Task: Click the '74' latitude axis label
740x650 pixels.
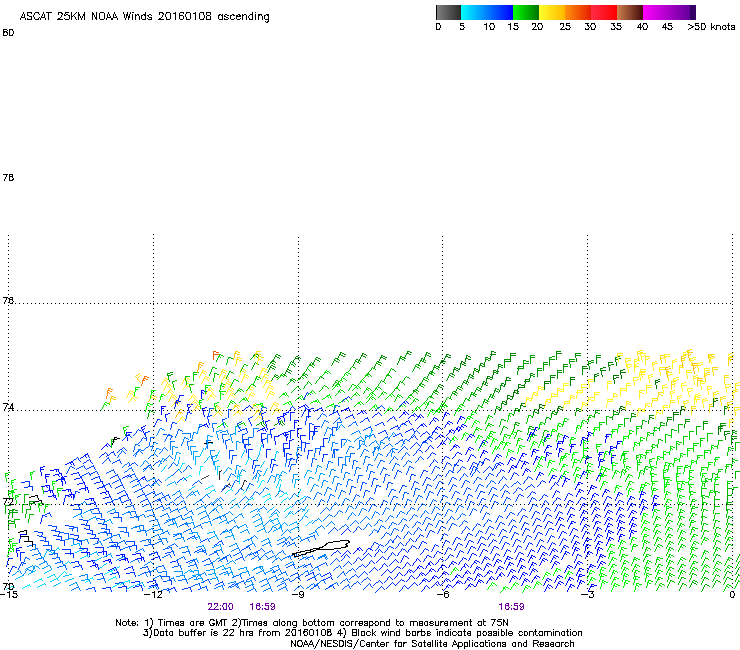Action: [8, 407]
